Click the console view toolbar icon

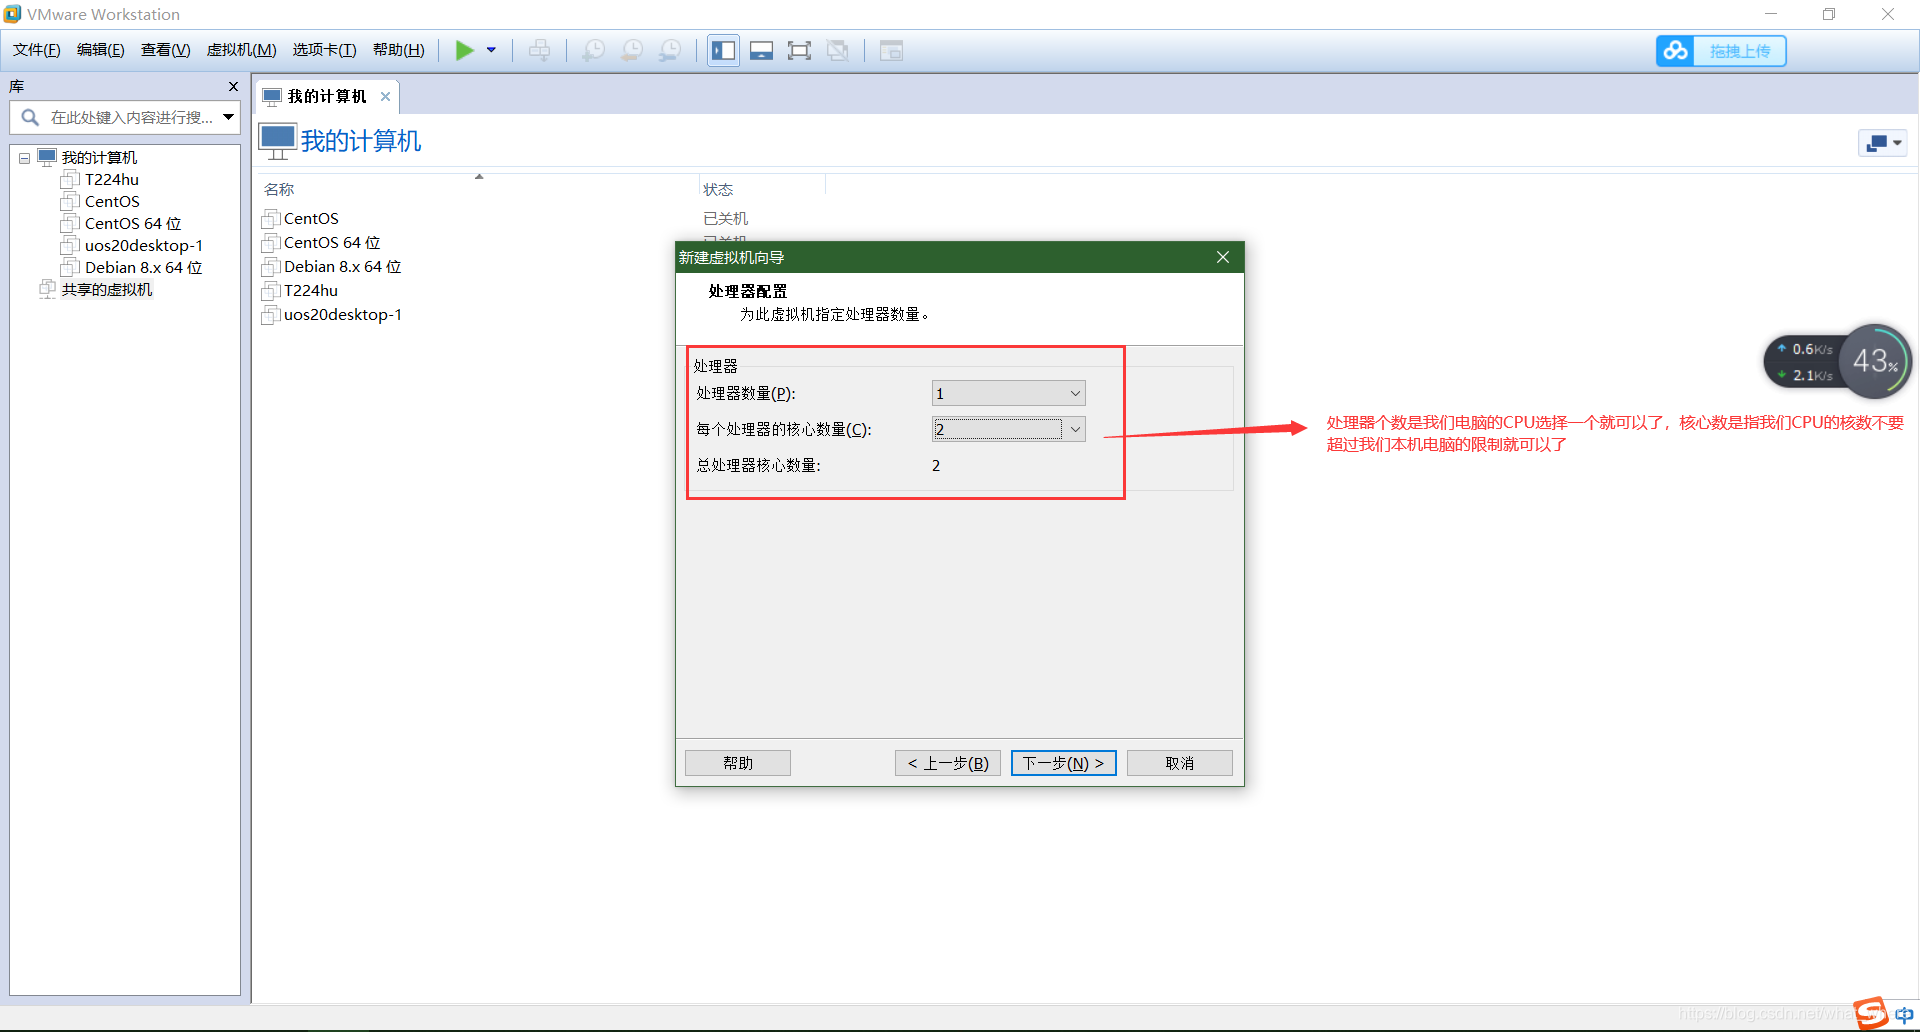891,50
